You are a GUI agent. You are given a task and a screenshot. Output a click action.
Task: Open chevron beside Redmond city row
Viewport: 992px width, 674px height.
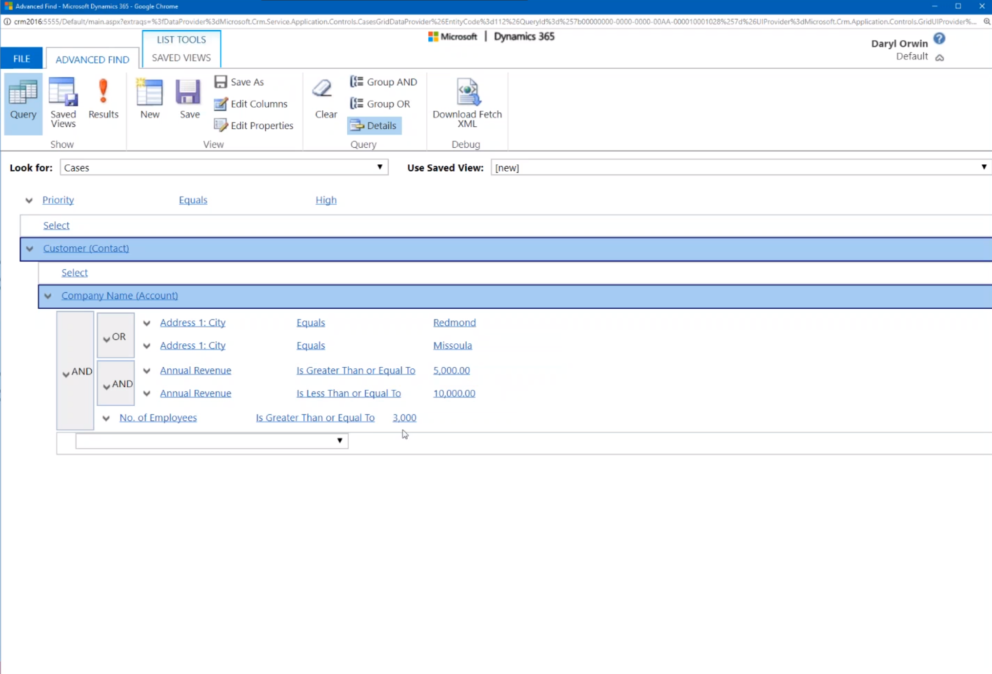coord(147,323)
